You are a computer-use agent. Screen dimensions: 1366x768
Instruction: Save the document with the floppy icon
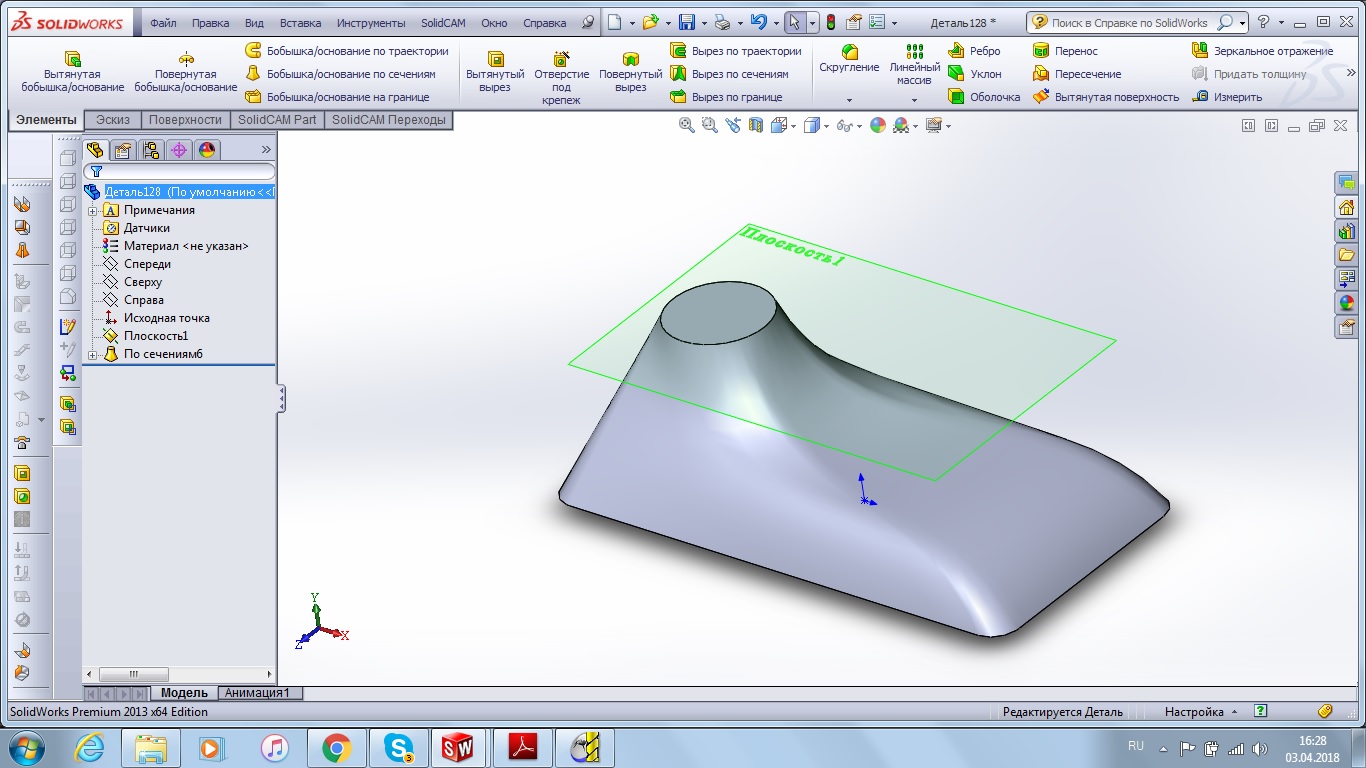(687, 22)
